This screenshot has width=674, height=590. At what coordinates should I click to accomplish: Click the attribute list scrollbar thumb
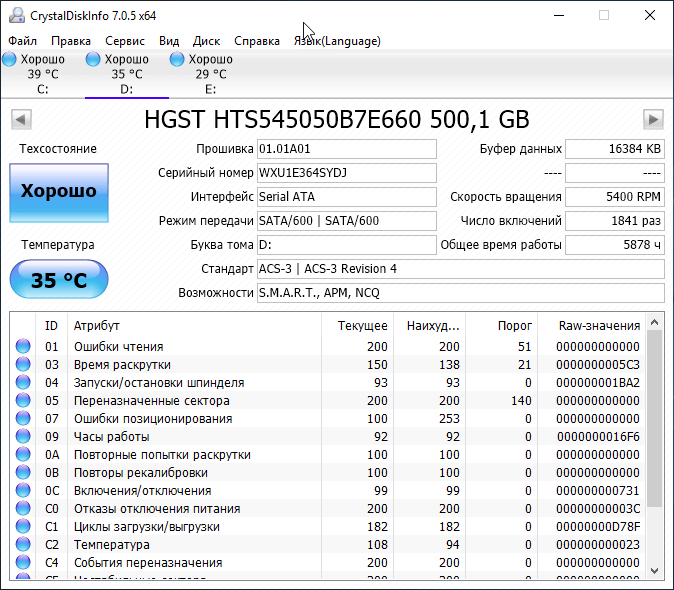tap(654, 419)
